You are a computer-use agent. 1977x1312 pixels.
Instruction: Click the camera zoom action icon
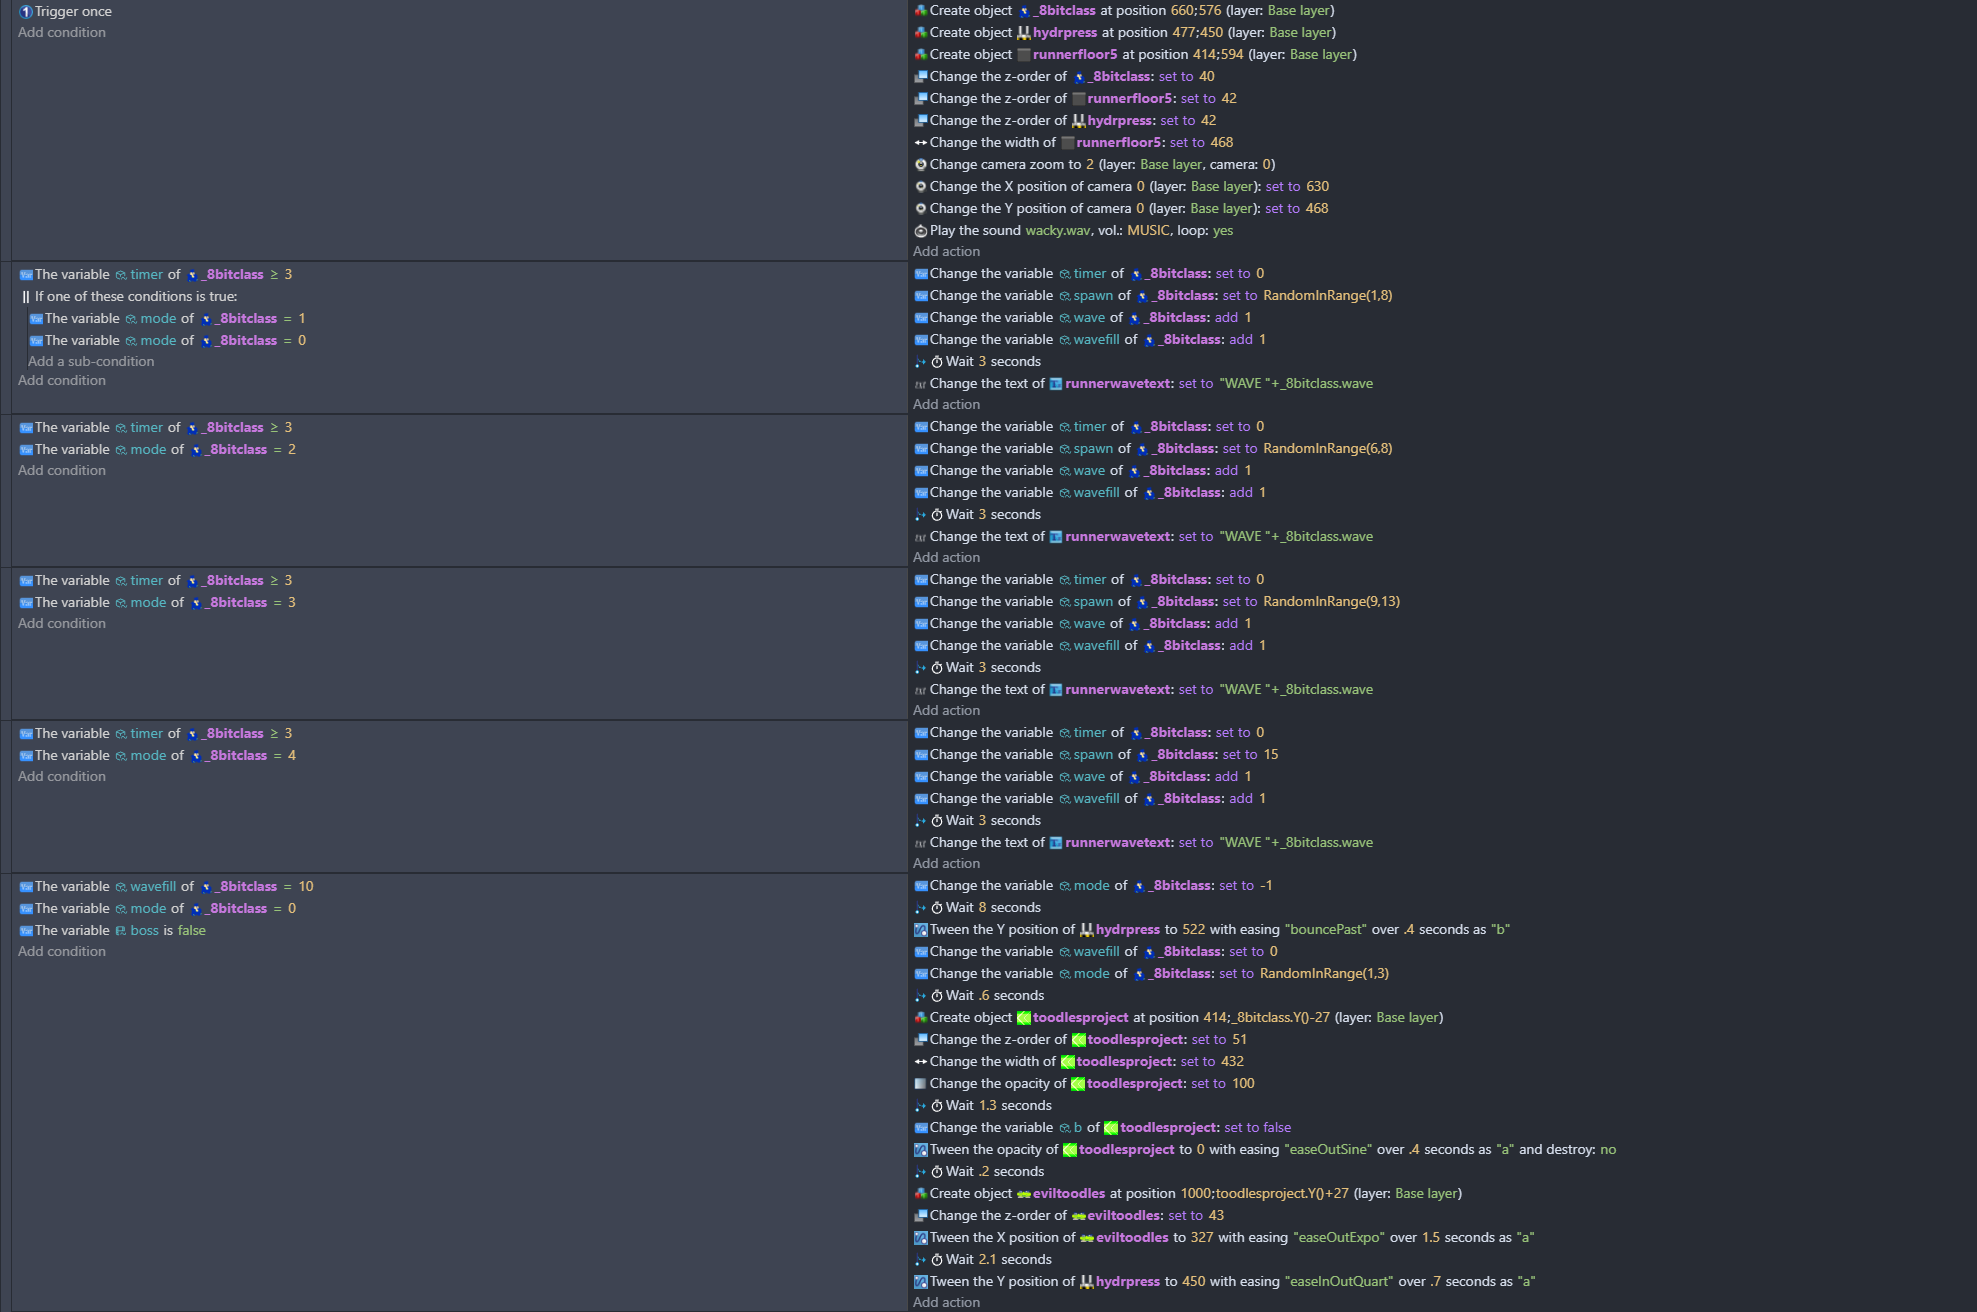click(921, 165)
